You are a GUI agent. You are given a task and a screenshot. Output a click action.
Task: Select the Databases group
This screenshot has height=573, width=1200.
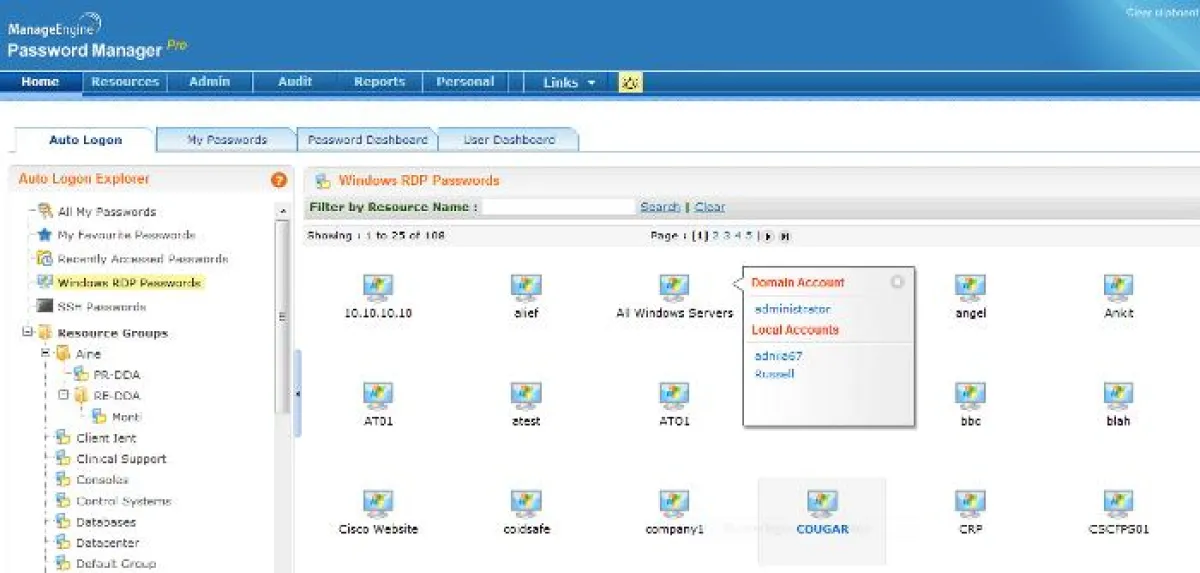[106, 522]
